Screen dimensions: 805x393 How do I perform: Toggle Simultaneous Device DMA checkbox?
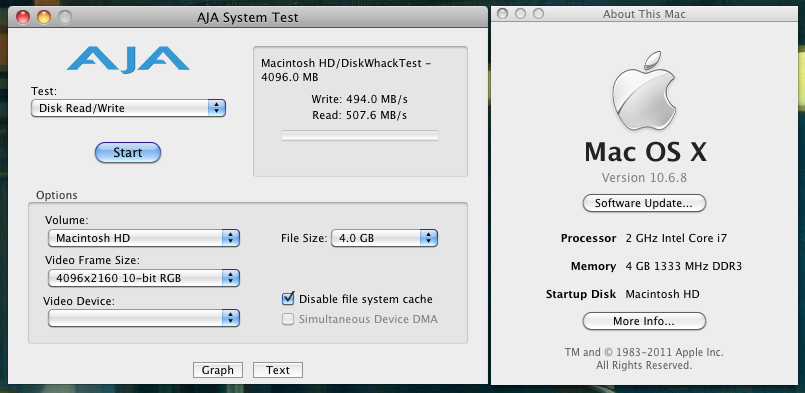point(288,319)
